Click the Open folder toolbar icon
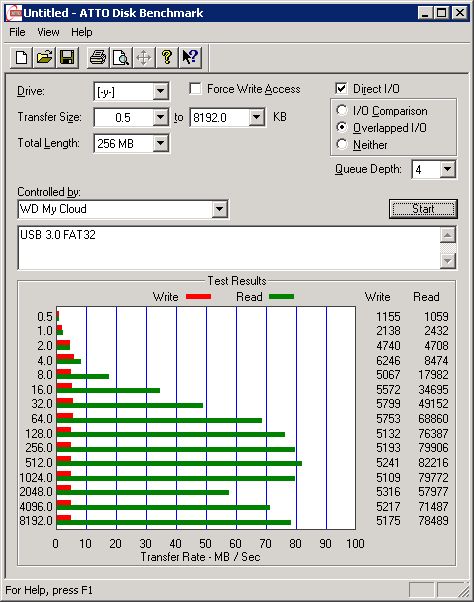The image size is (474, 602). tap(44, 58)
